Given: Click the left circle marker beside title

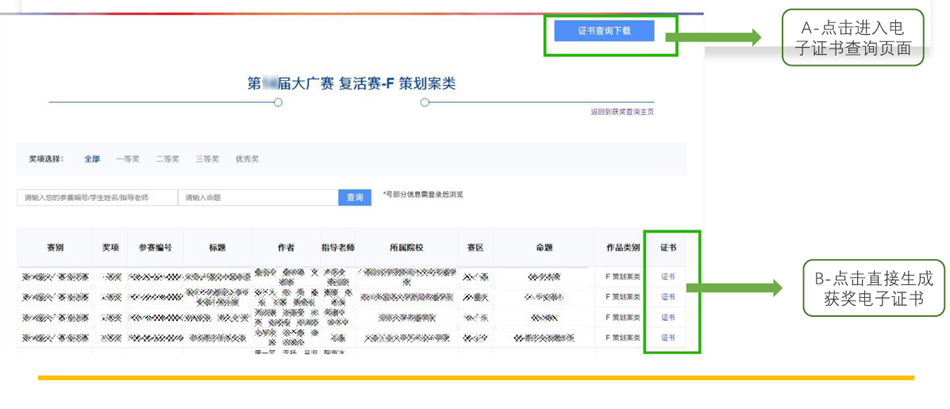Looking at the screenshot, I should tap(278, 102).
